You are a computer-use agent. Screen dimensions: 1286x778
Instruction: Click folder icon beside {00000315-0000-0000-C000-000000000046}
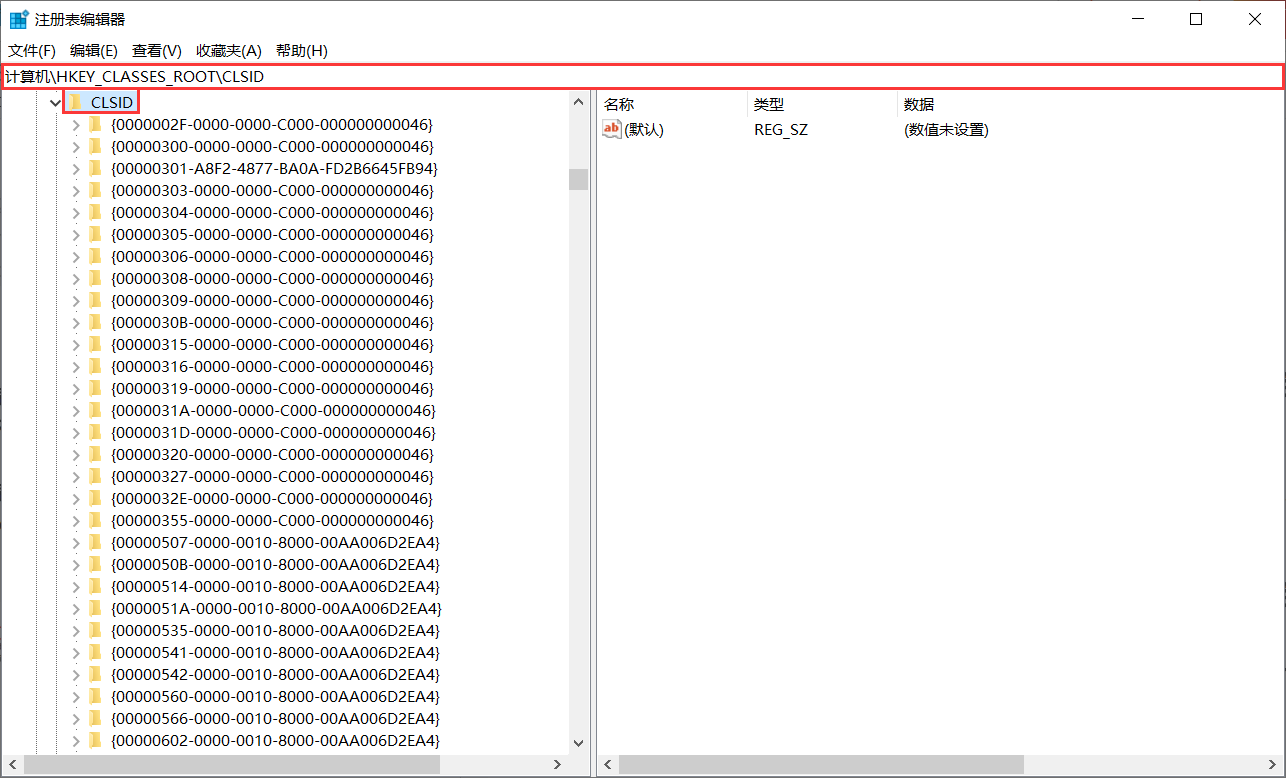[96, 344]
